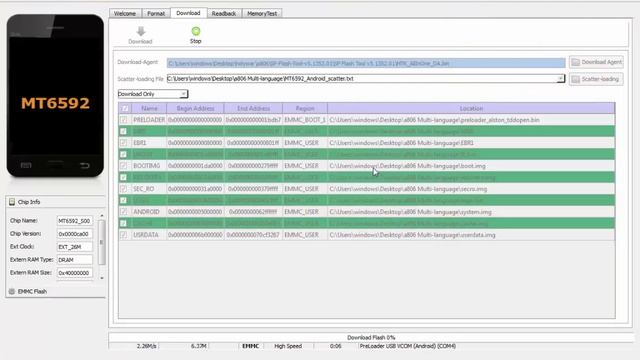Click the MT6592 phone image
Screen dimensions: 640x360
55,96
